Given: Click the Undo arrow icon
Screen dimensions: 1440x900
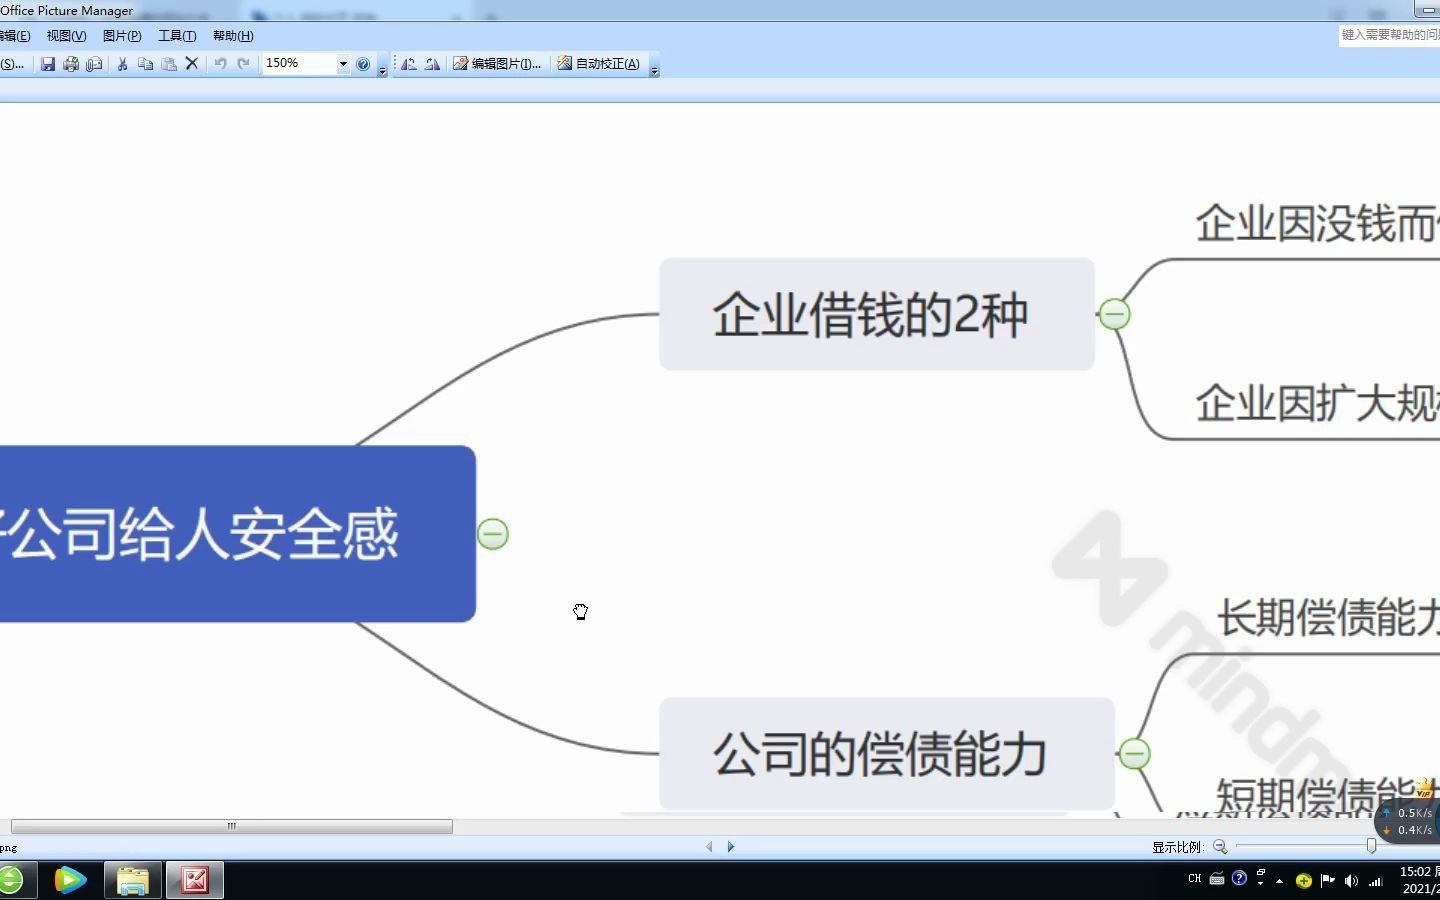Looking at the screenshot, I should pos(220,64).
